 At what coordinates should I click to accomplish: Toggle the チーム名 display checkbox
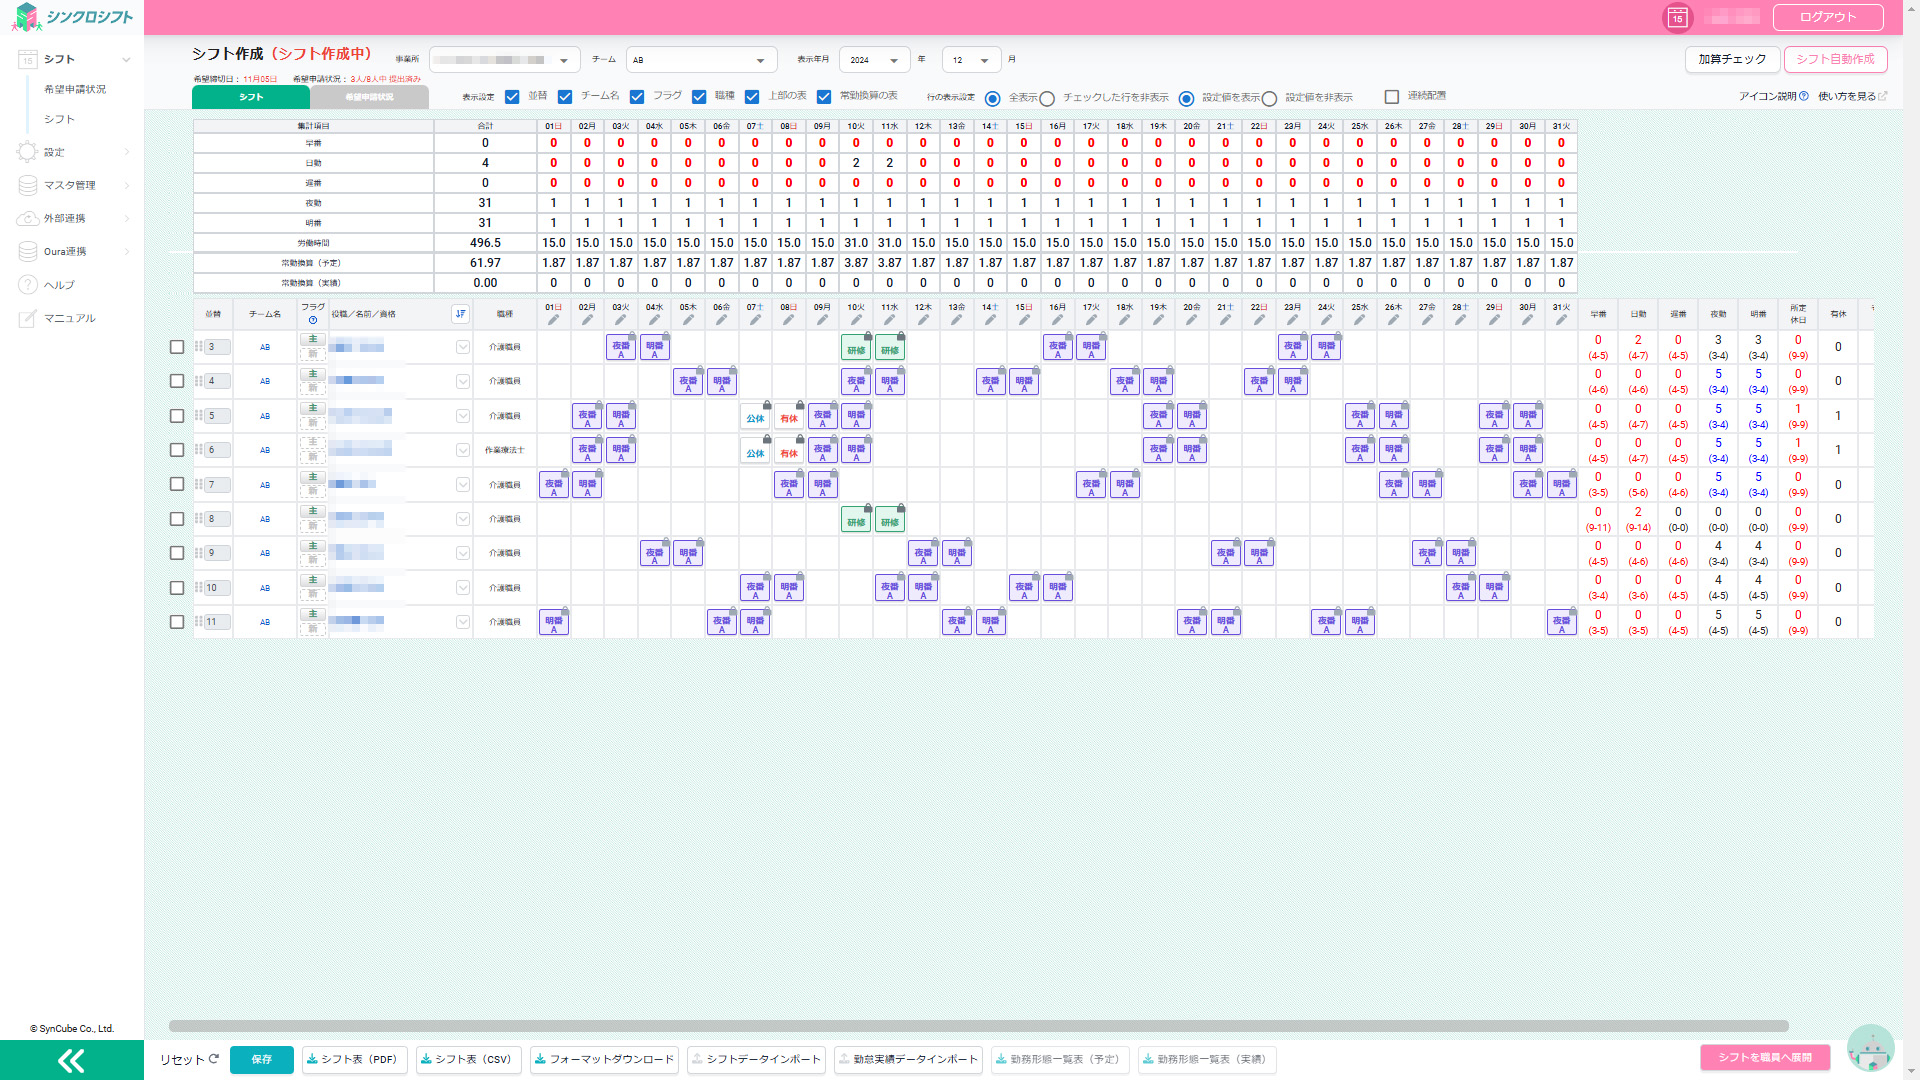point(565,97)
